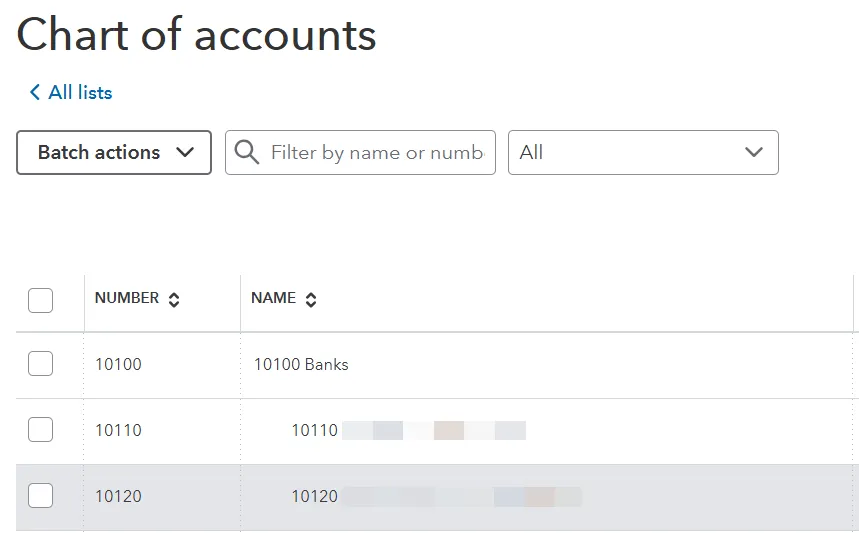Sort accounts by the NAME column header
859x533 pixels.
click(273, 298)
